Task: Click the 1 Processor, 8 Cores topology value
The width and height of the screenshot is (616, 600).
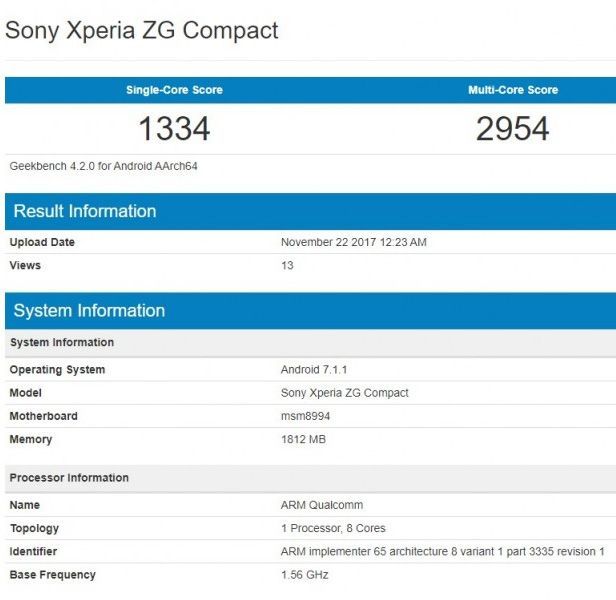Action: pos(333,528)
